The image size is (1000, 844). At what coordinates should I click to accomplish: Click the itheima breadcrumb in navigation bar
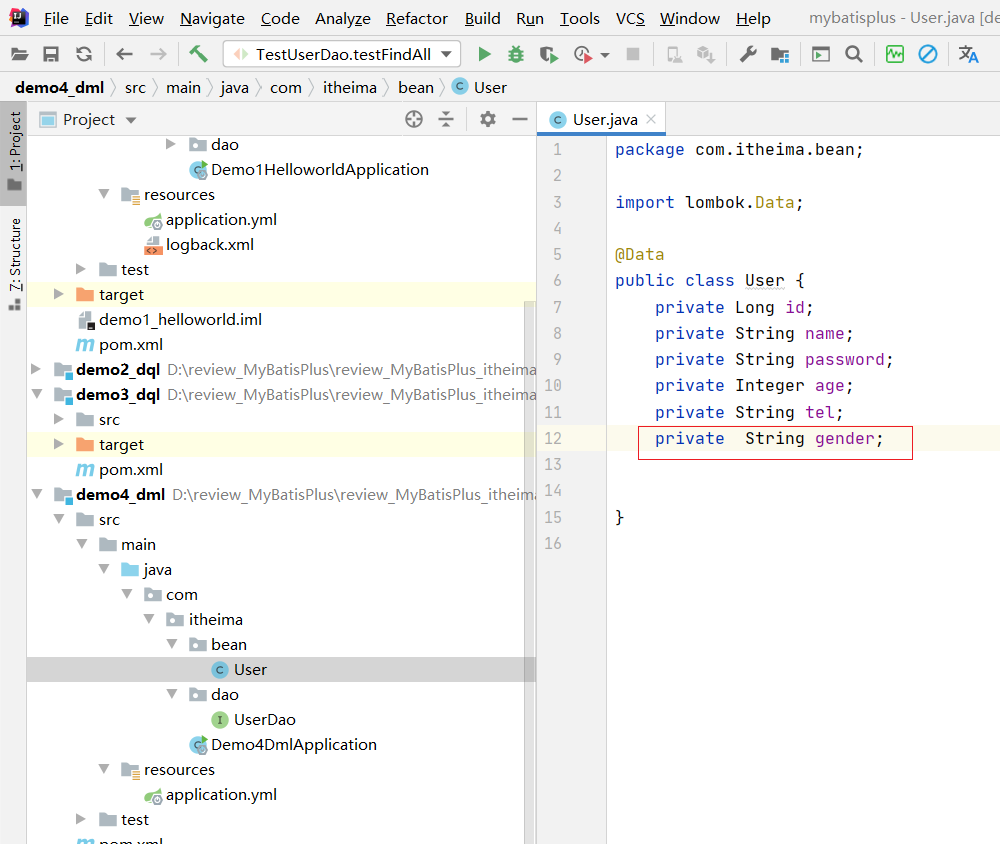pos(349,87)
